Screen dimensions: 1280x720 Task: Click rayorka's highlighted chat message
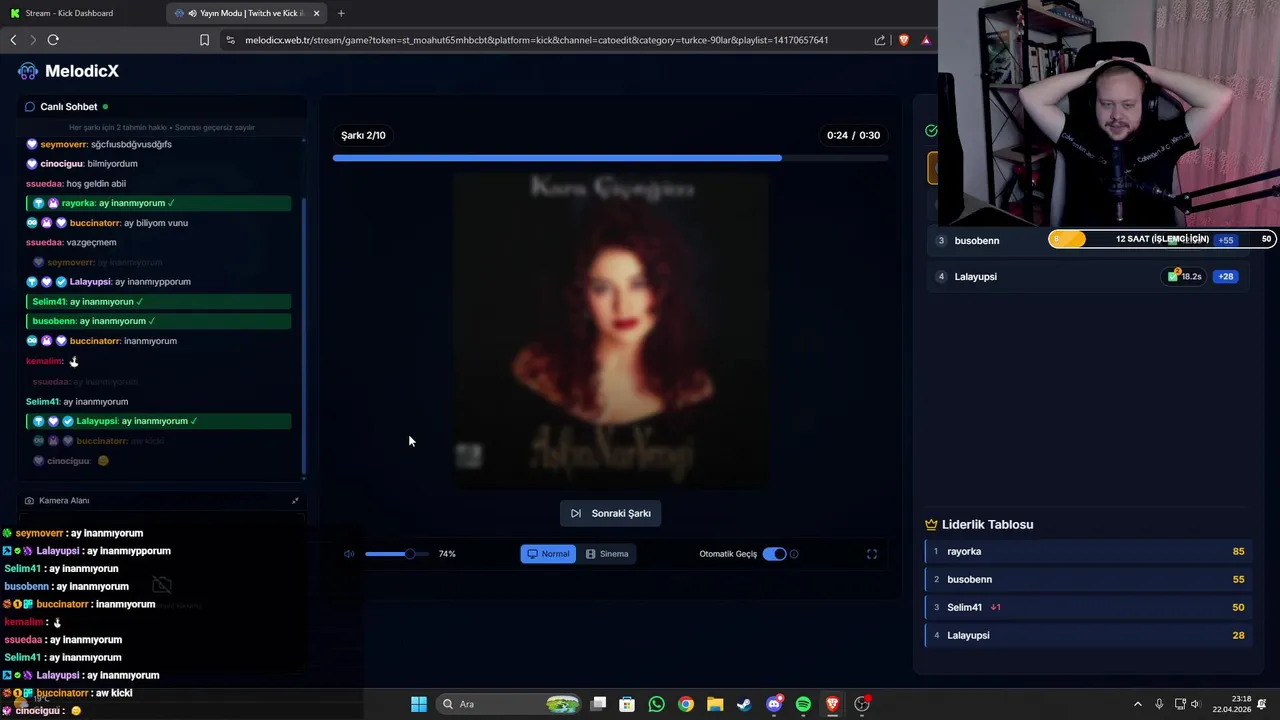(159, 203)
